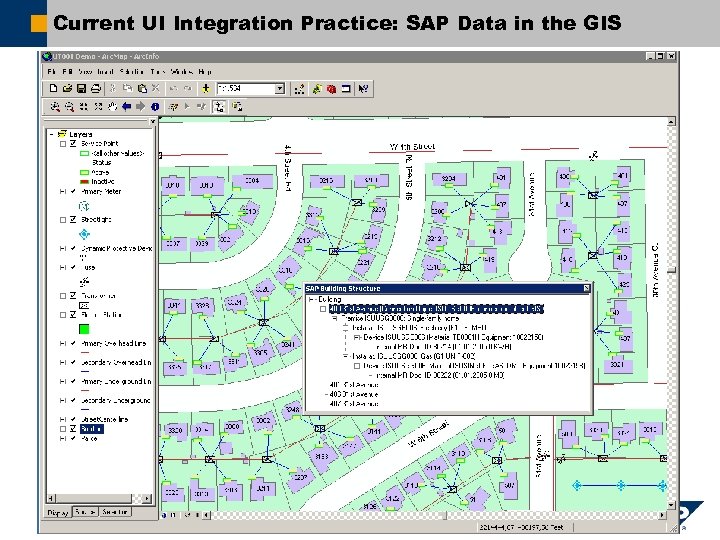This screenshot has width=720, height=540.
Task: Expand Secondary Underground layer legend
Action: (x=63, y=400)
